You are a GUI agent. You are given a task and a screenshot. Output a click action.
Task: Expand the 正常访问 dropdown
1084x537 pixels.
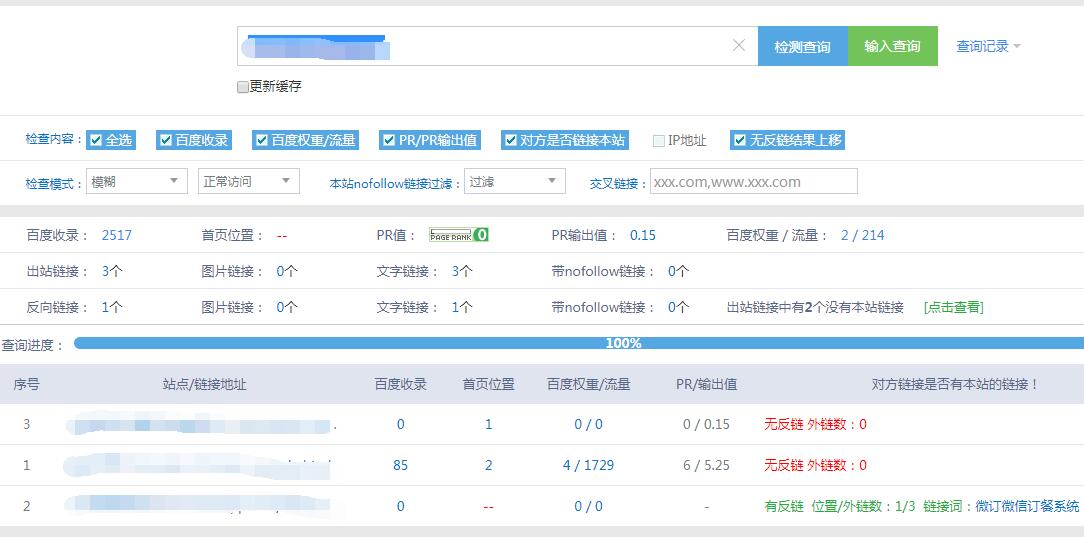[x=248, y=181]
